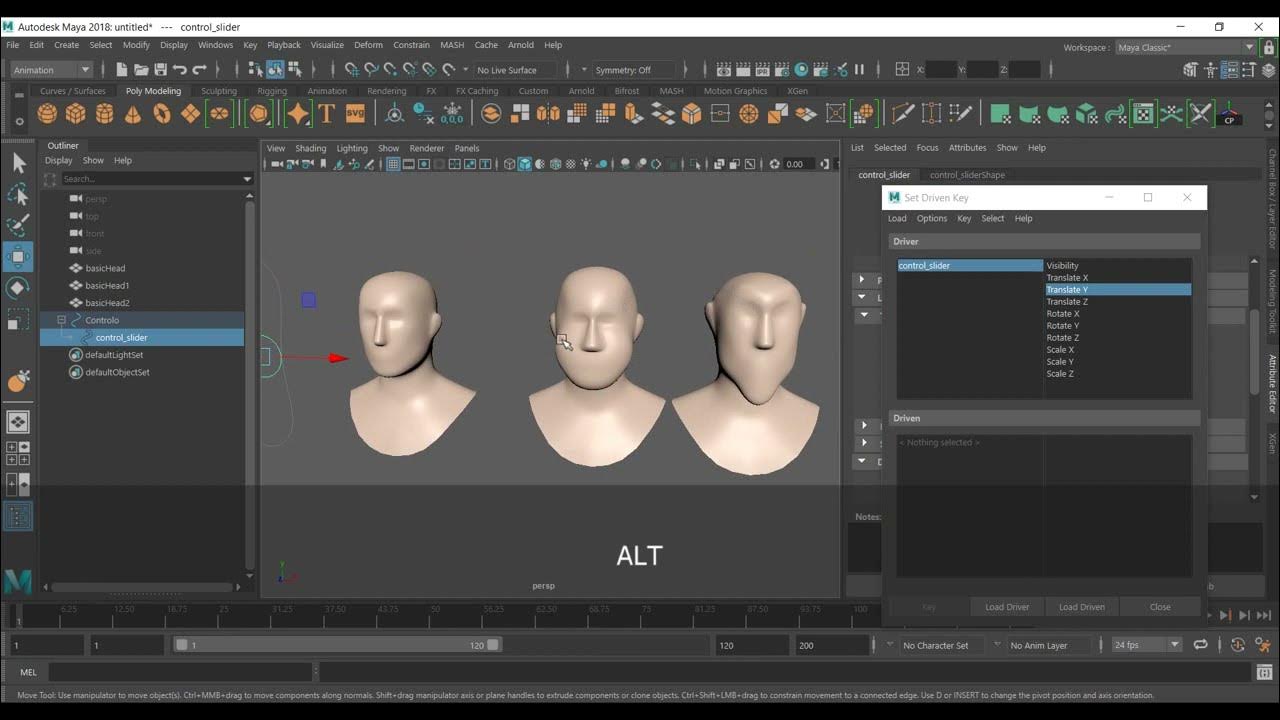
Task: Open the Key menu in Set Driven Key
Action: (964, 218)
